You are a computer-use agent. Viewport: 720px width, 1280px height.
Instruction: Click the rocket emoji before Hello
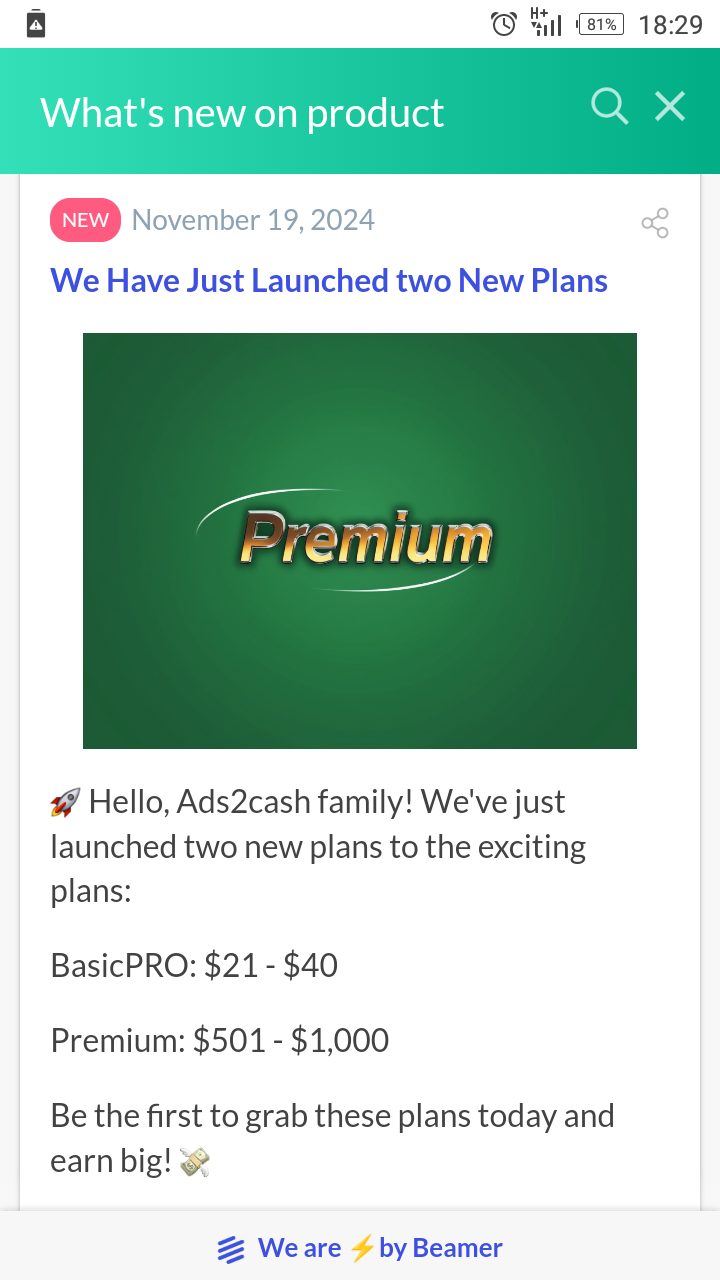point(65,802)
